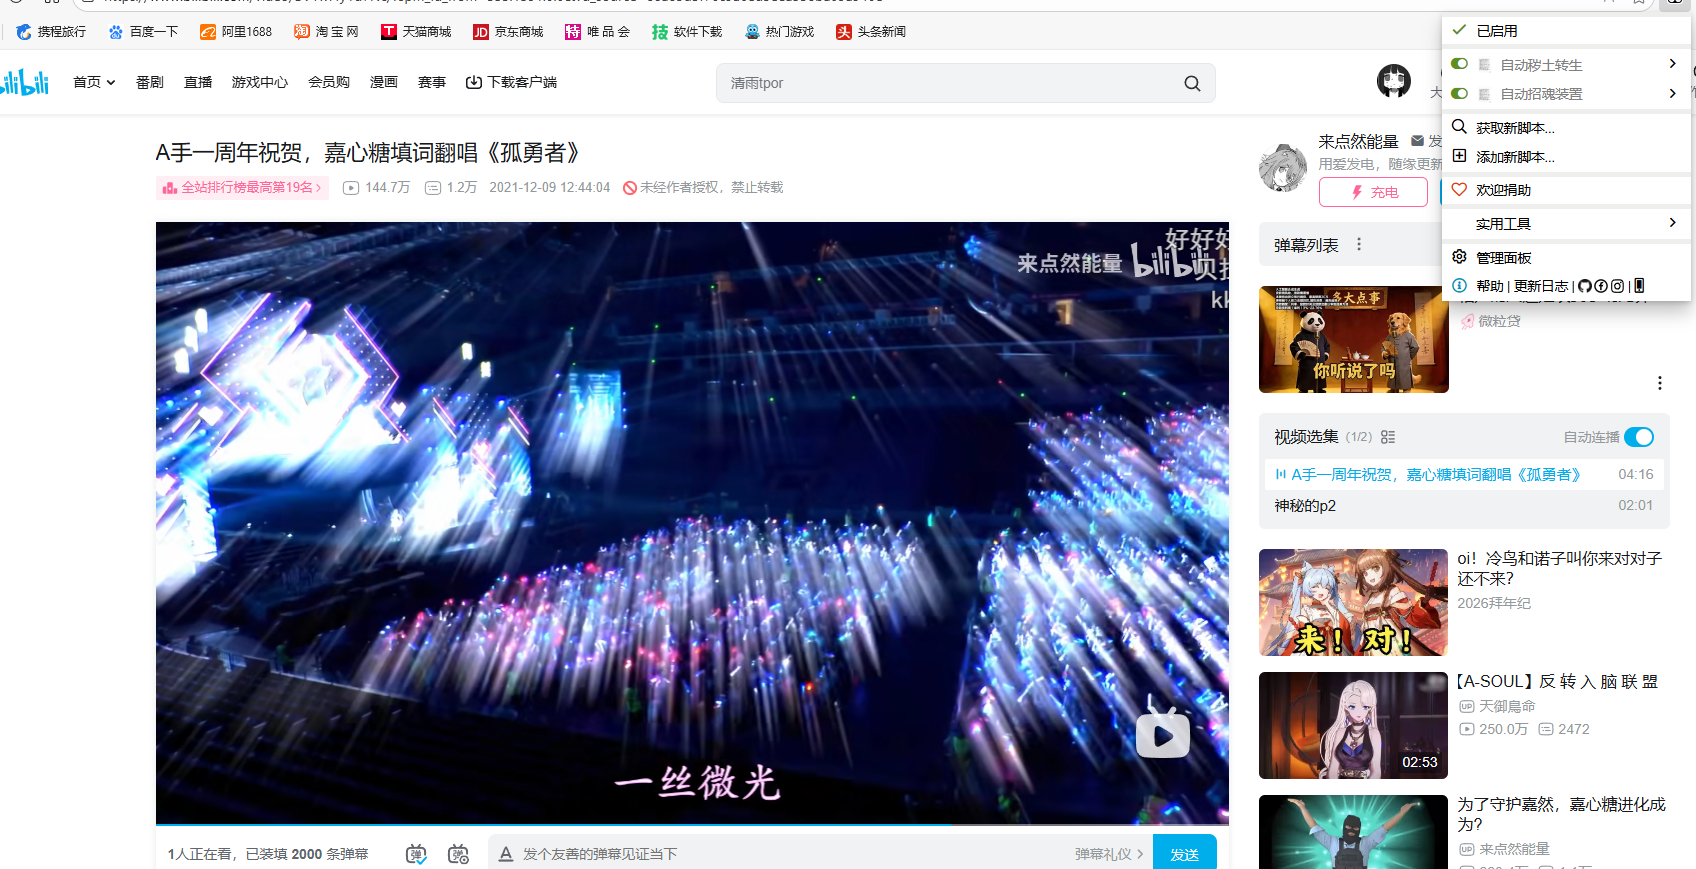The height and width of the screenshot is (869, 1696).
Task: Click the search magnifier icon in search bar
Action: coord(1192,84)
